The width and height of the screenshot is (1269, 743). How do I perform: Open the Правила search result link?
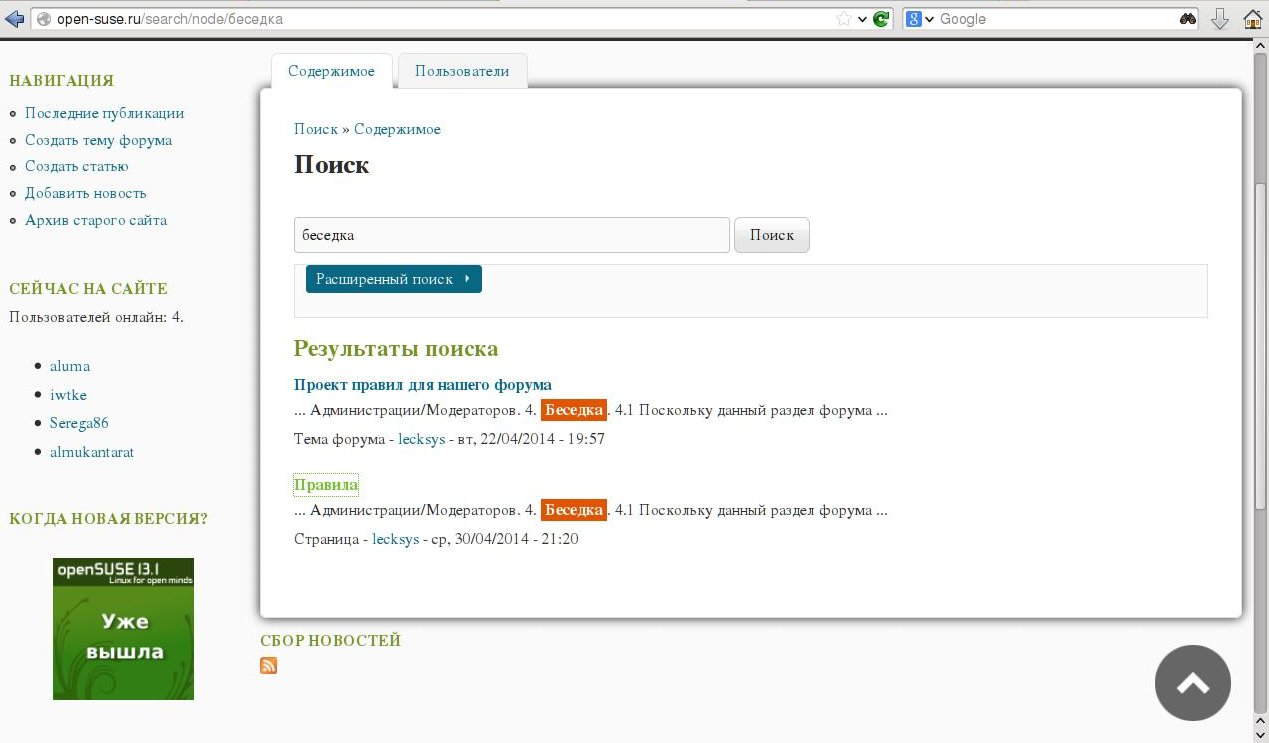325,485
